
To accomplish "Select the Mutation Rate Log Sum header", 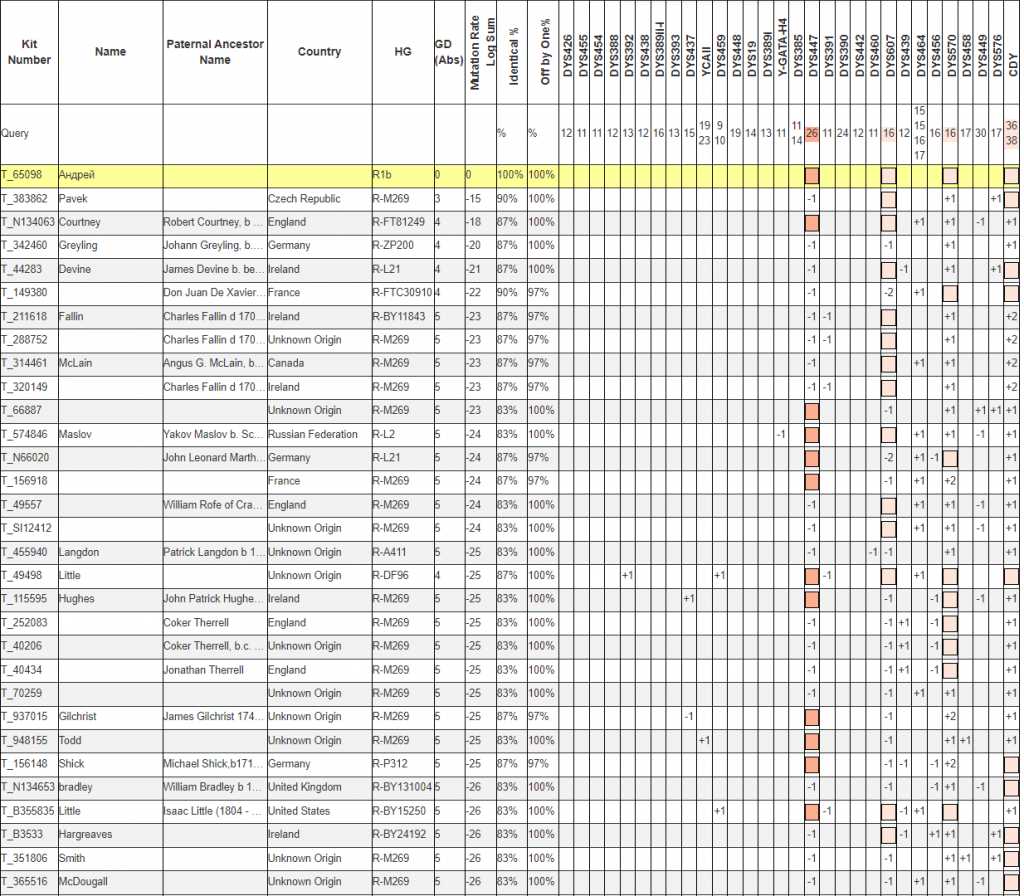I will (481, 52).
